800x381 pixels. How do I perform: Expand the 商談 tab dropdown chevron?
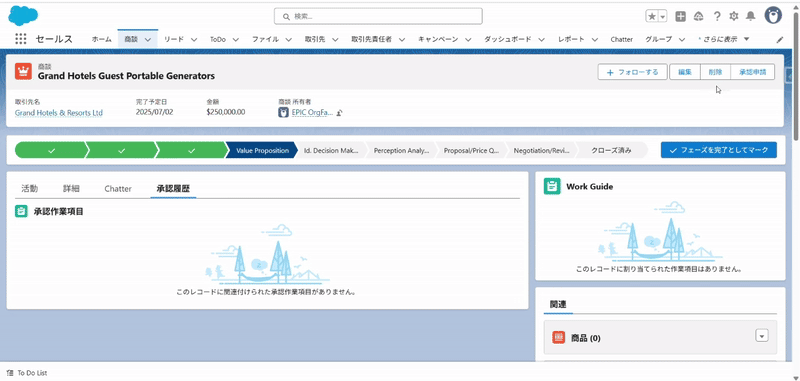coord(148,39)
